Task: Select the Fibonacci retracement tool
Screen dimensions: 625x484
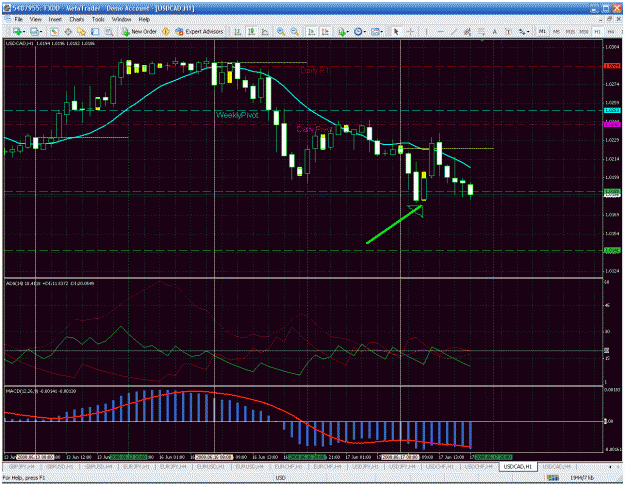Action: pos(481,31)
